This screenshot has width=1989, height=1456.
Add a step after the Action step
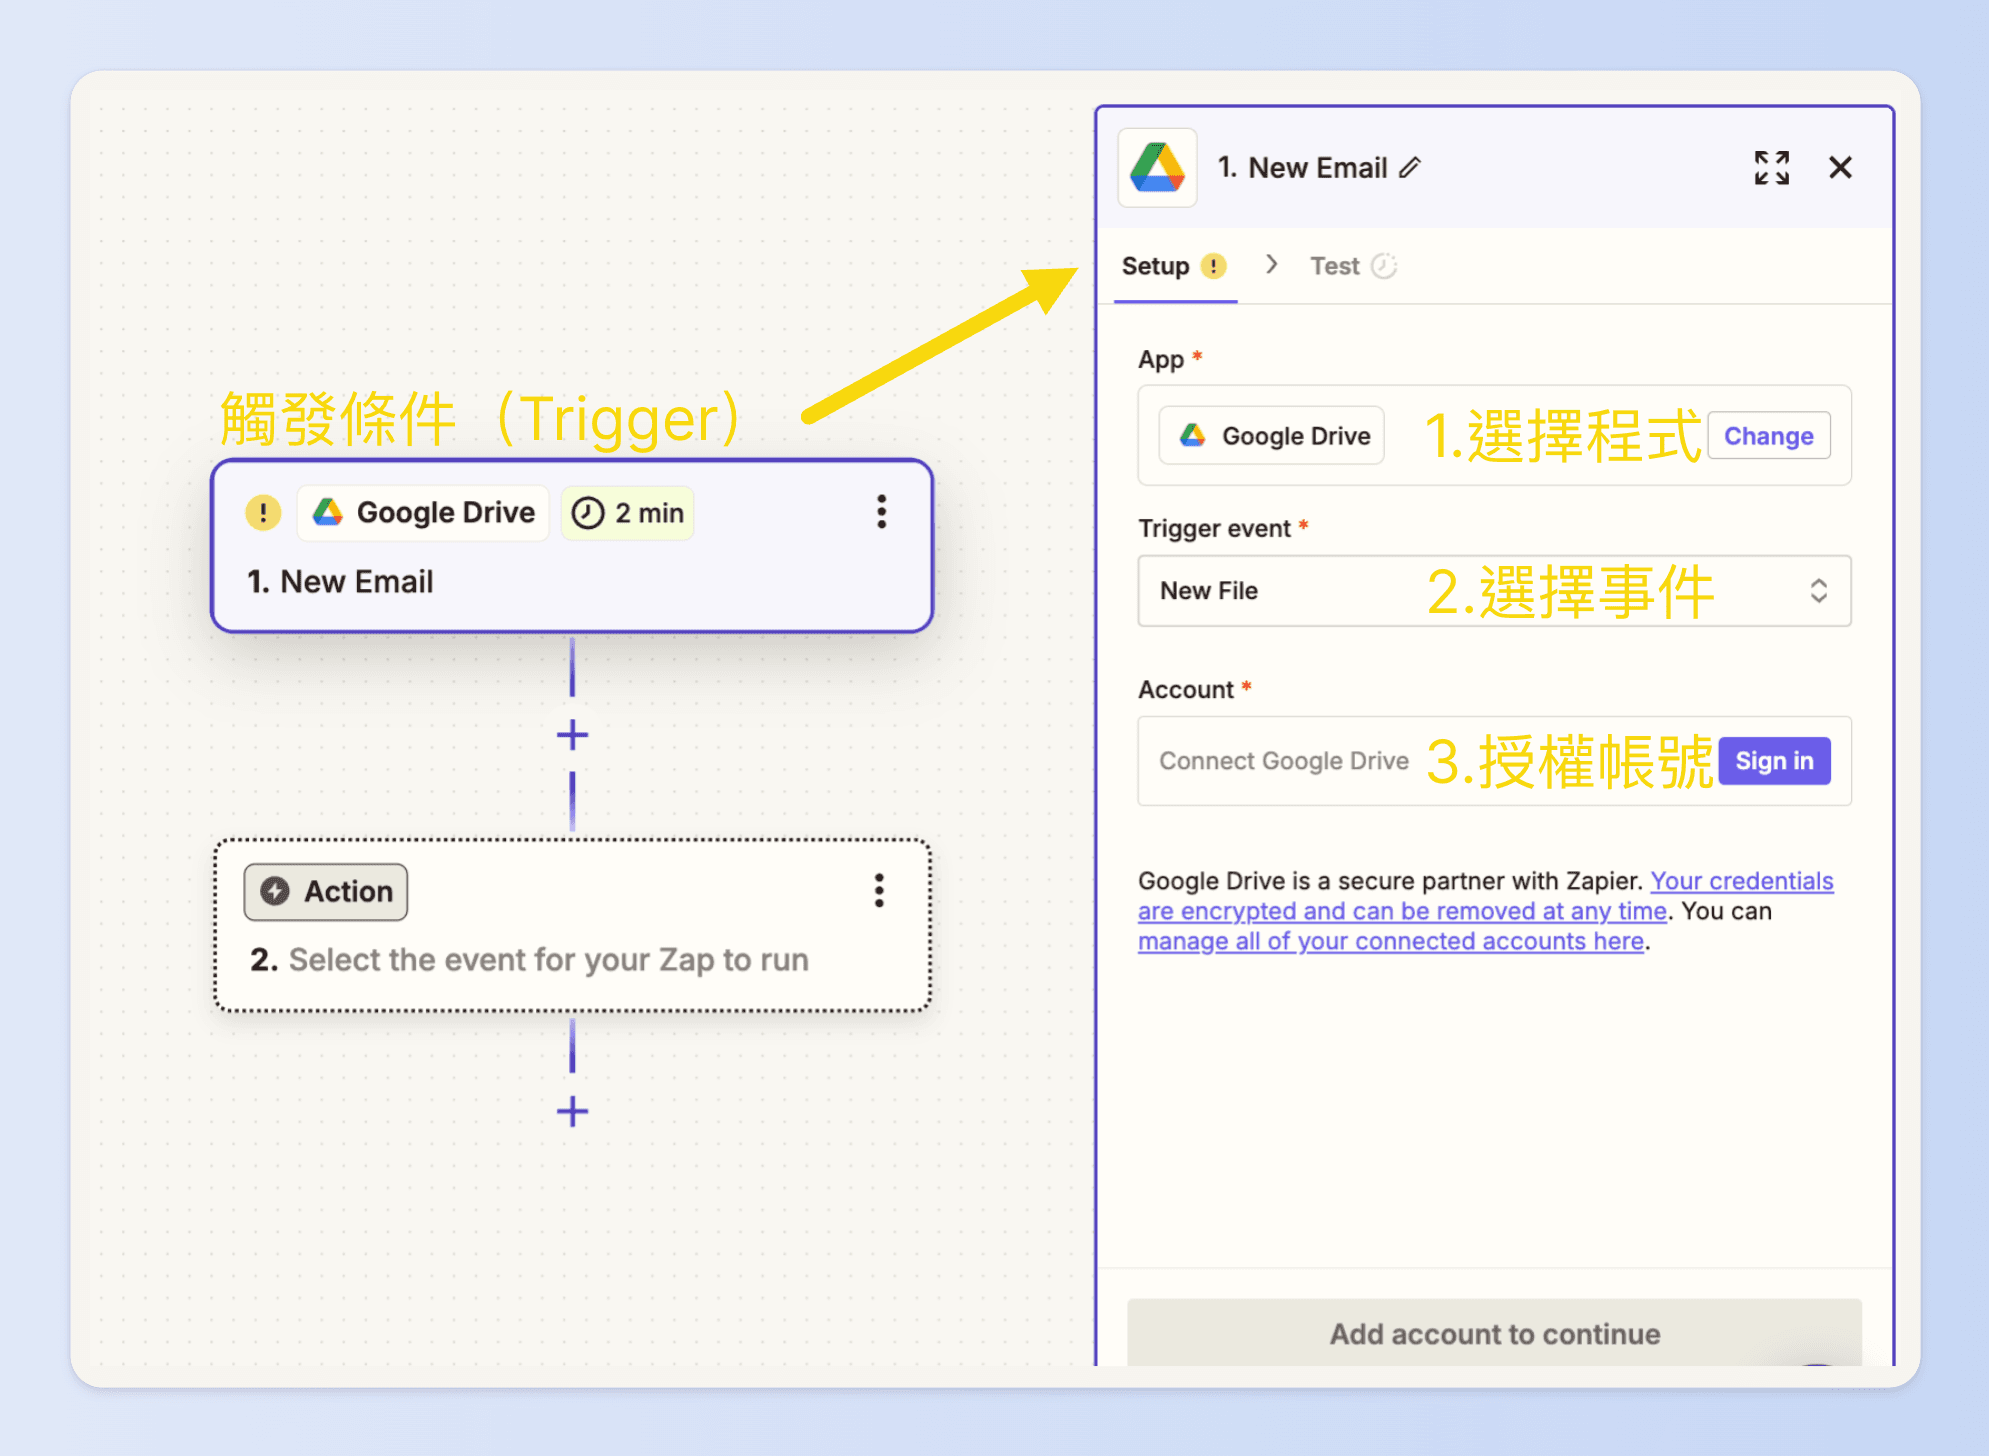click(x=572, y=1111)
